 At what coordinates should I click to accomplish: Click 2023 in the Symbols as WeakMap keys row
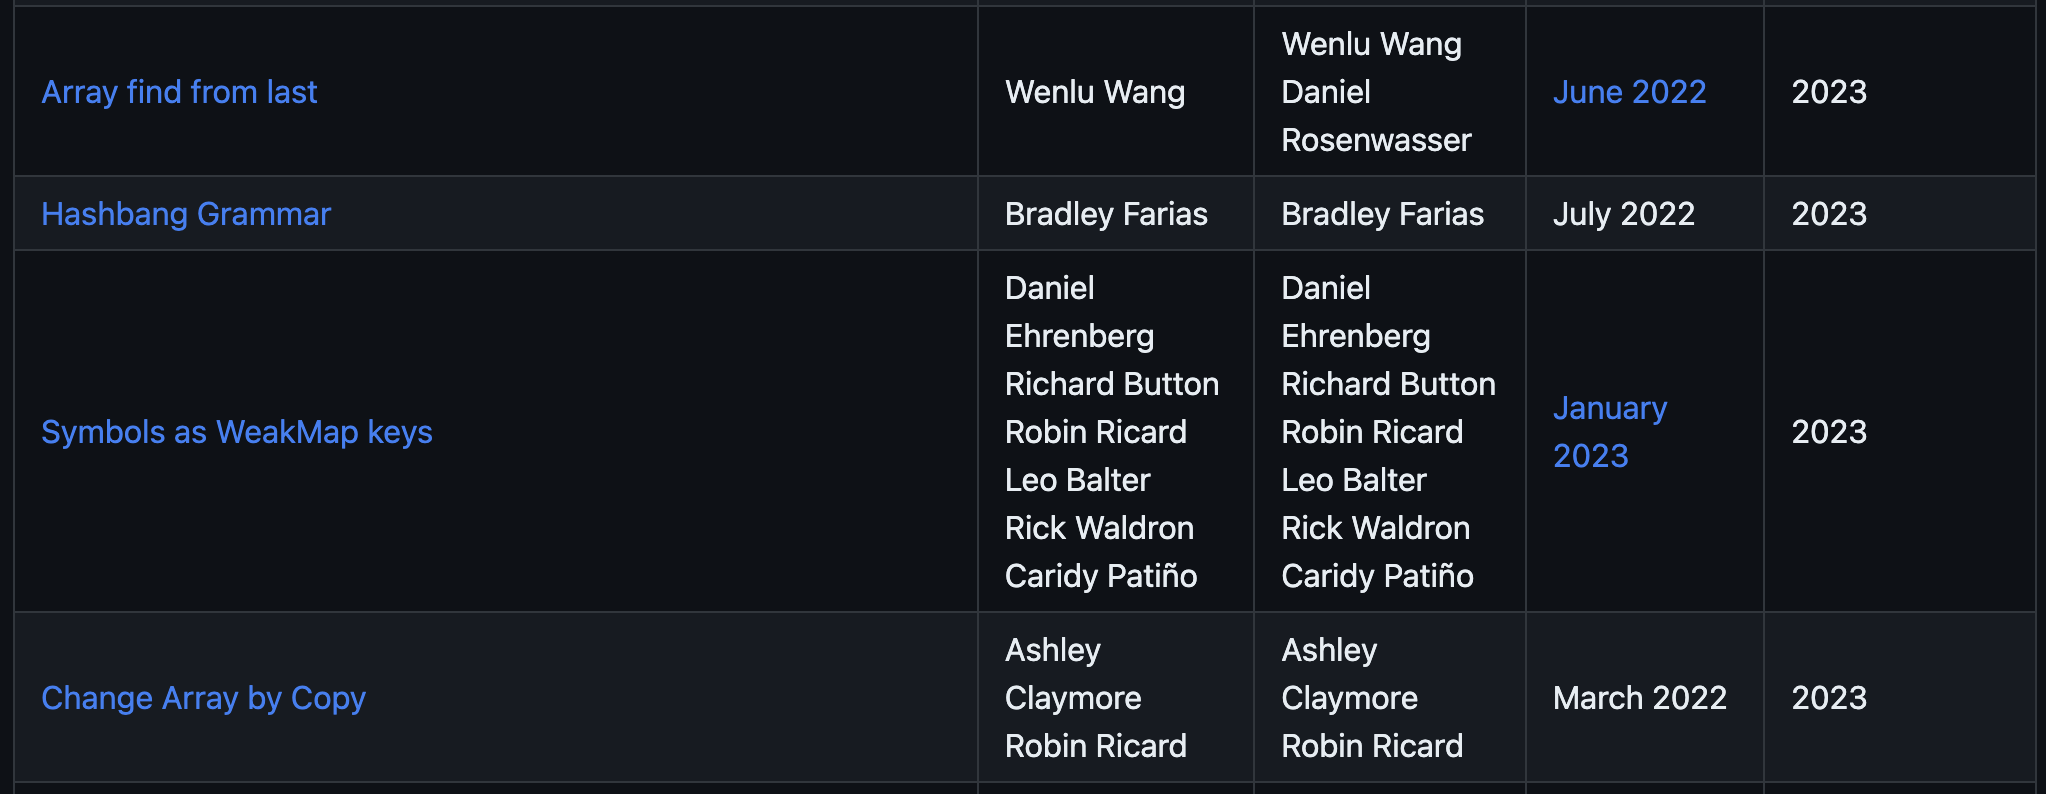1829,432
